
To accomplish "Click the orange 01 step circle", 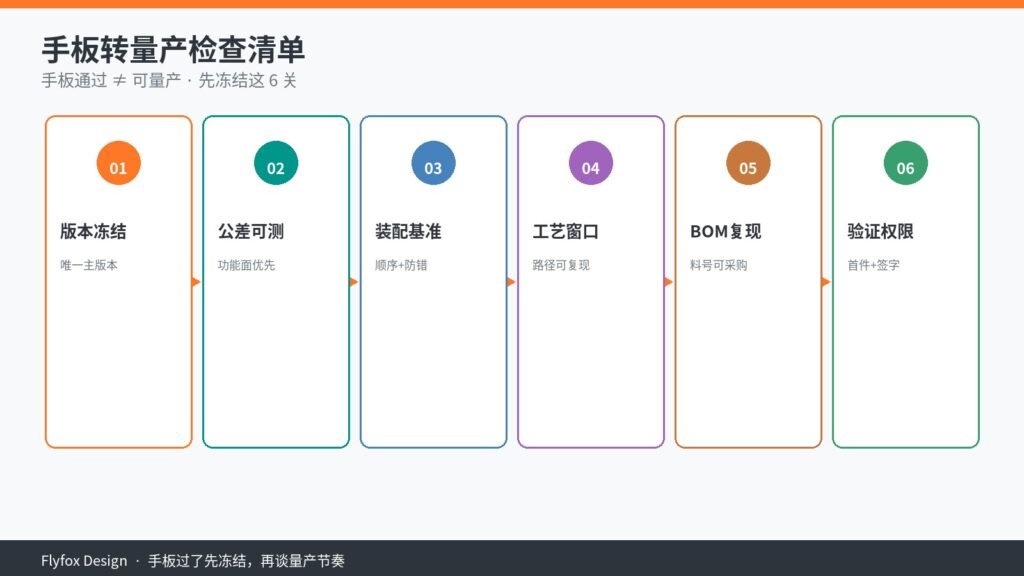I will (x=118, y=163).
